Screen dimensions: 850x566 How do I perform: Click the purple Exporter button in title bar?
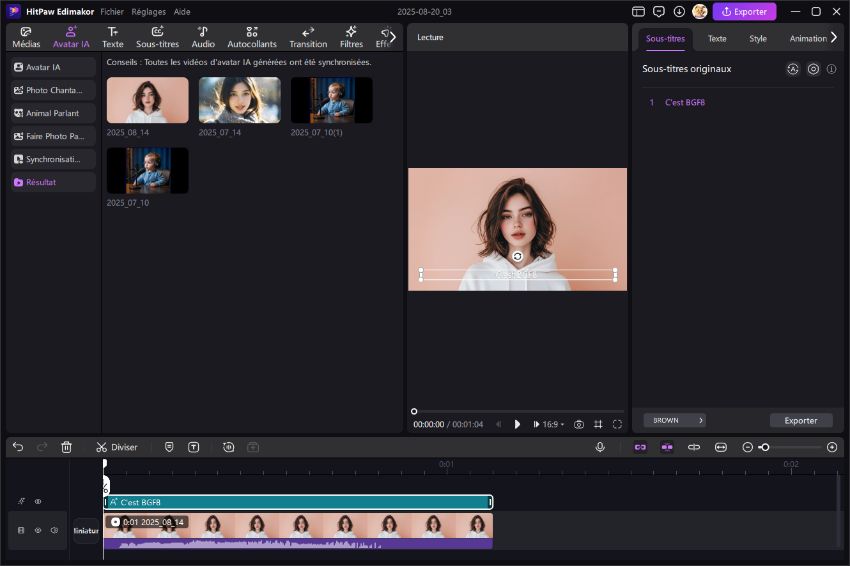point(744,12)
